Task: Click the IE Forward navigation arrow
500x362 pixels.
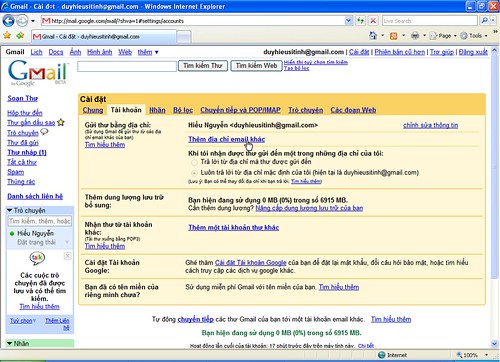Action: [x=22, y=21]
